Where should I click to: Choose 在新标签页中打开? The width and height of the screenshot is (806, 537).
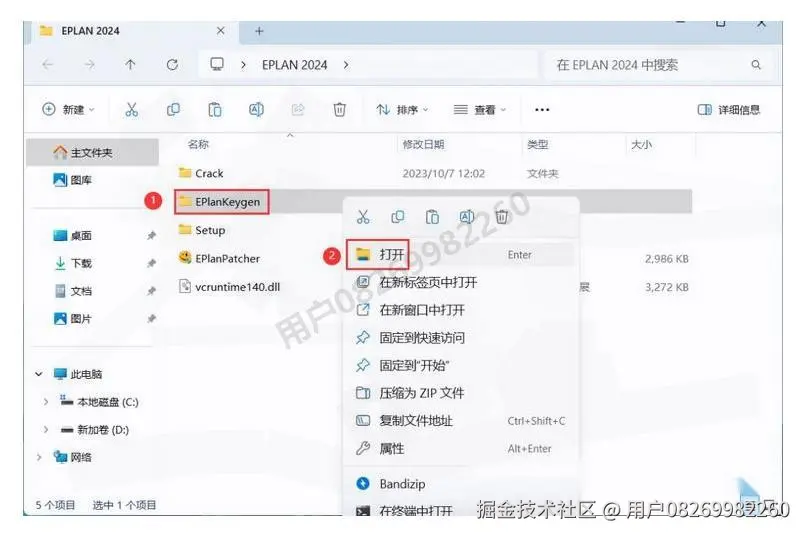tap(460, 282)
